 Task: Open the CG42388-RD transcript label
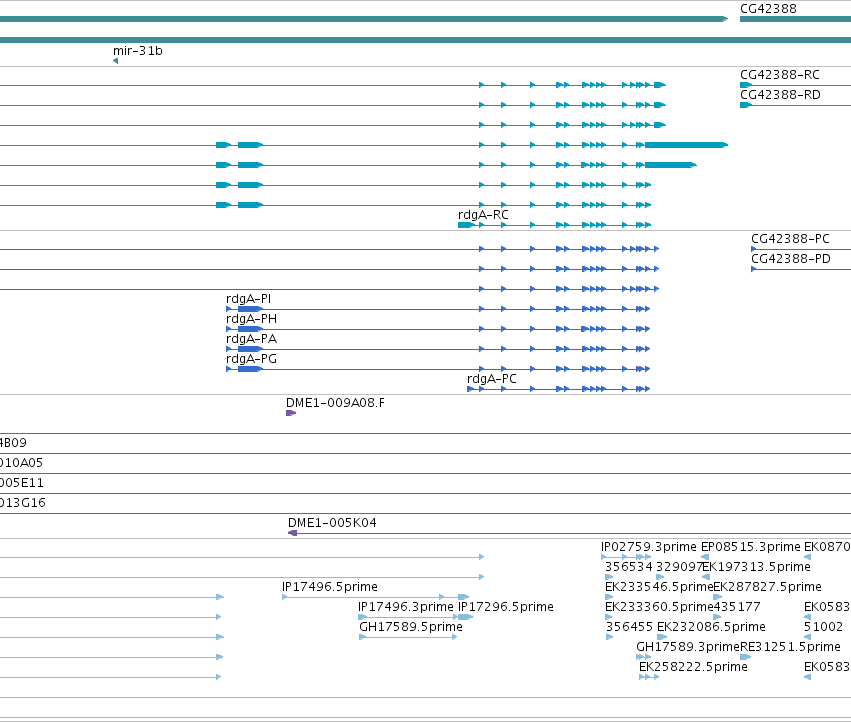pos(780,95)
